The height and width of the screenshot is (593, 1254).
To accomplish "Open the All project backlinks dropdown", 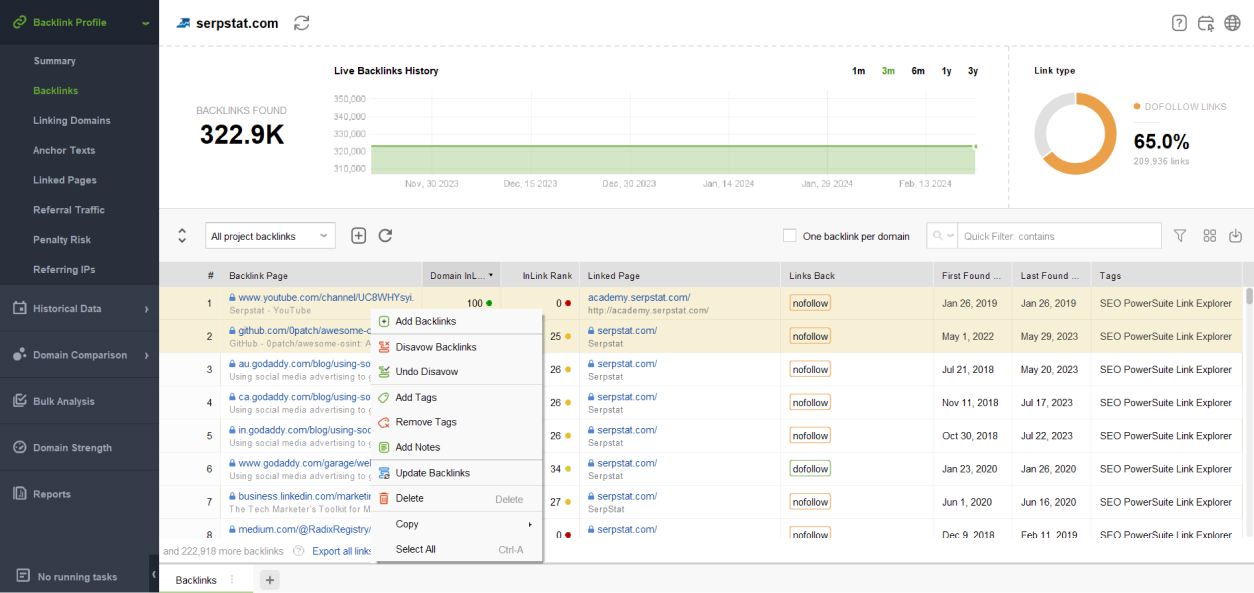I will (270, 236).
